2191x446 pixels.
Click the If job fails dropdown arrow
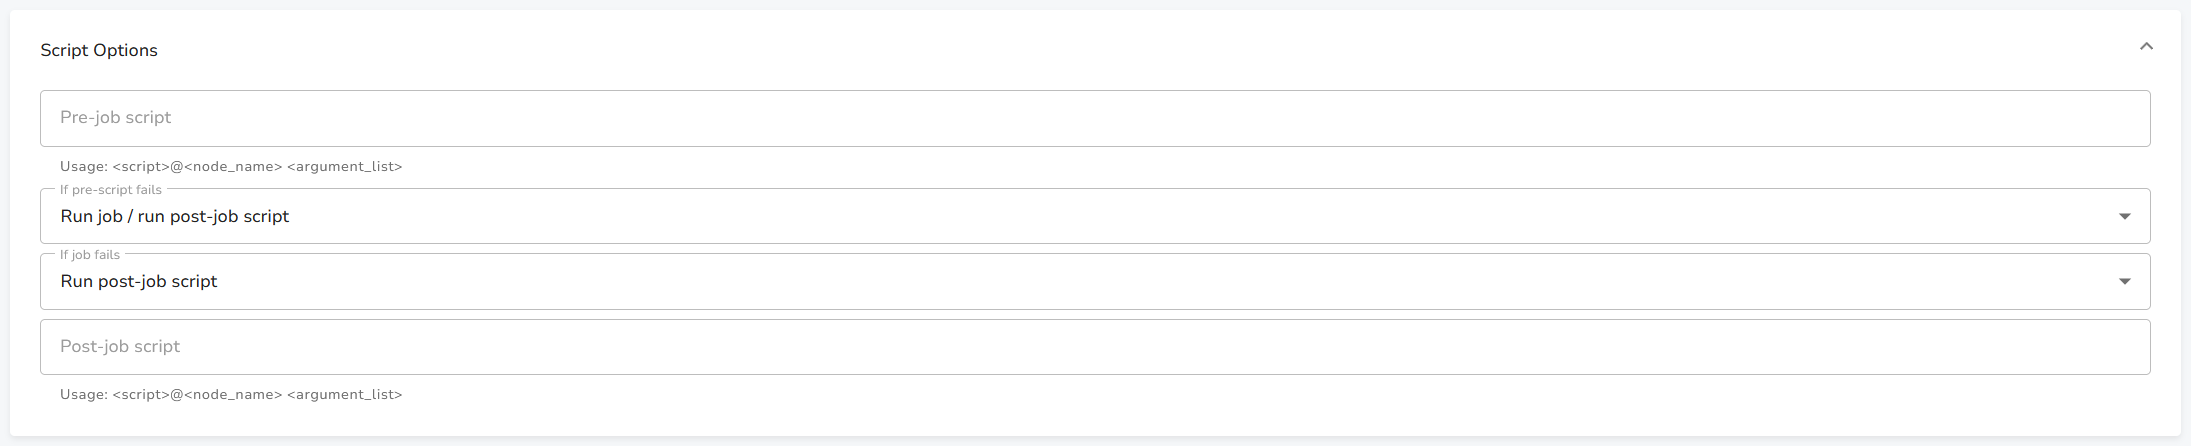[2124, 282]
